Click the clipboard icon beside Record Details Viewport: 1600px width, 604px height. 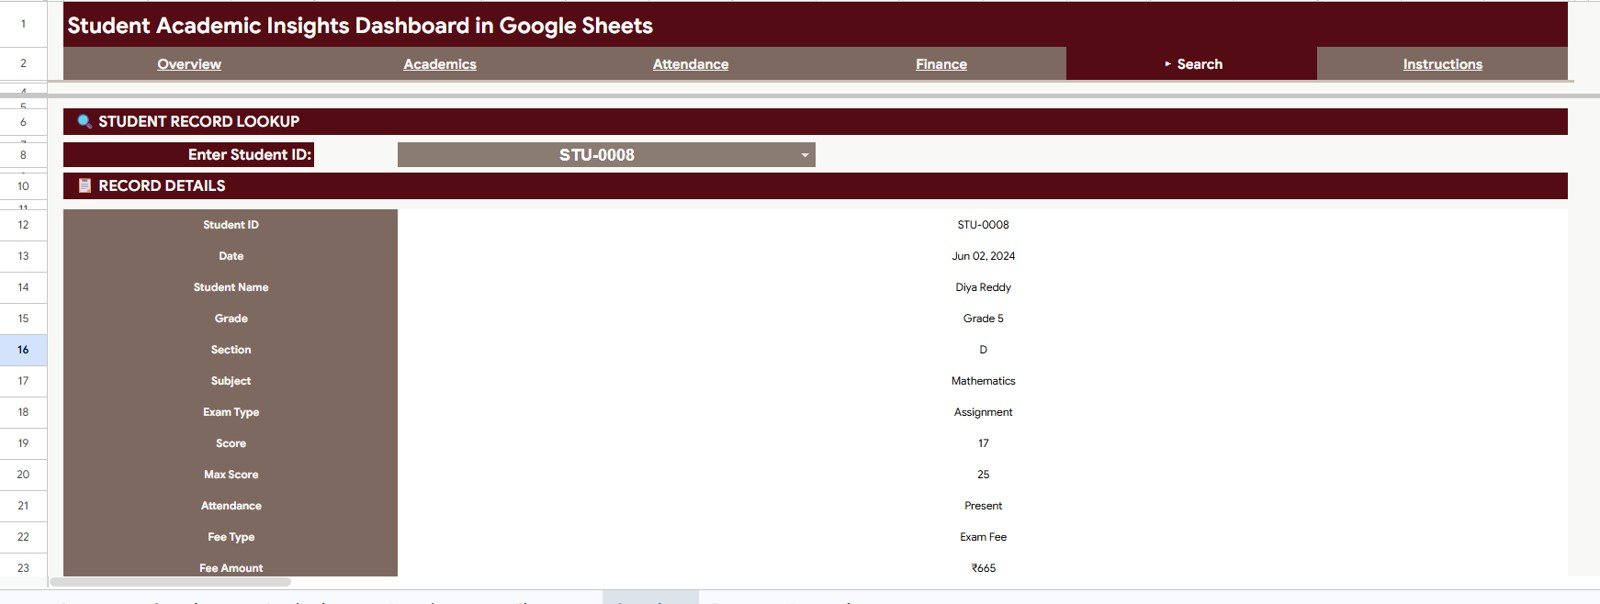[x=85, y=185]
